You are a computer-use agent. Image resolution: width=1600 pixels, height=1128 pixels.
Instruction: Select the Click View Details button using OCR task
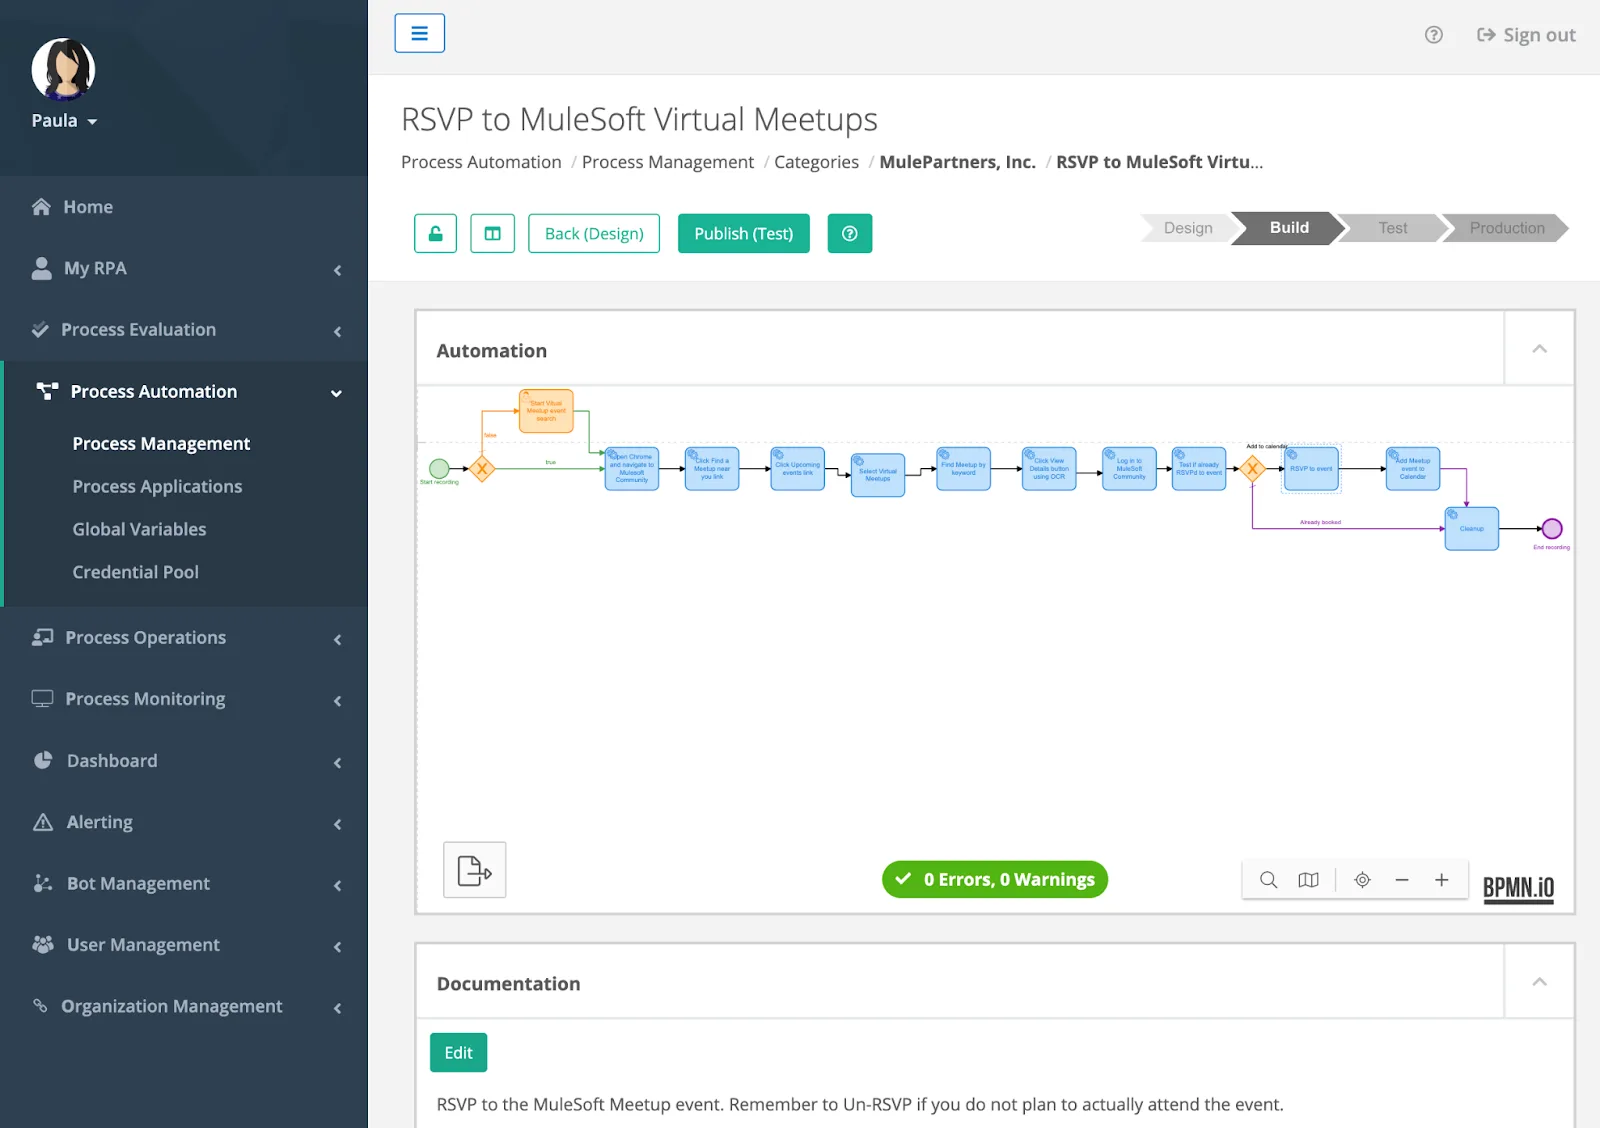point(1049,468)
